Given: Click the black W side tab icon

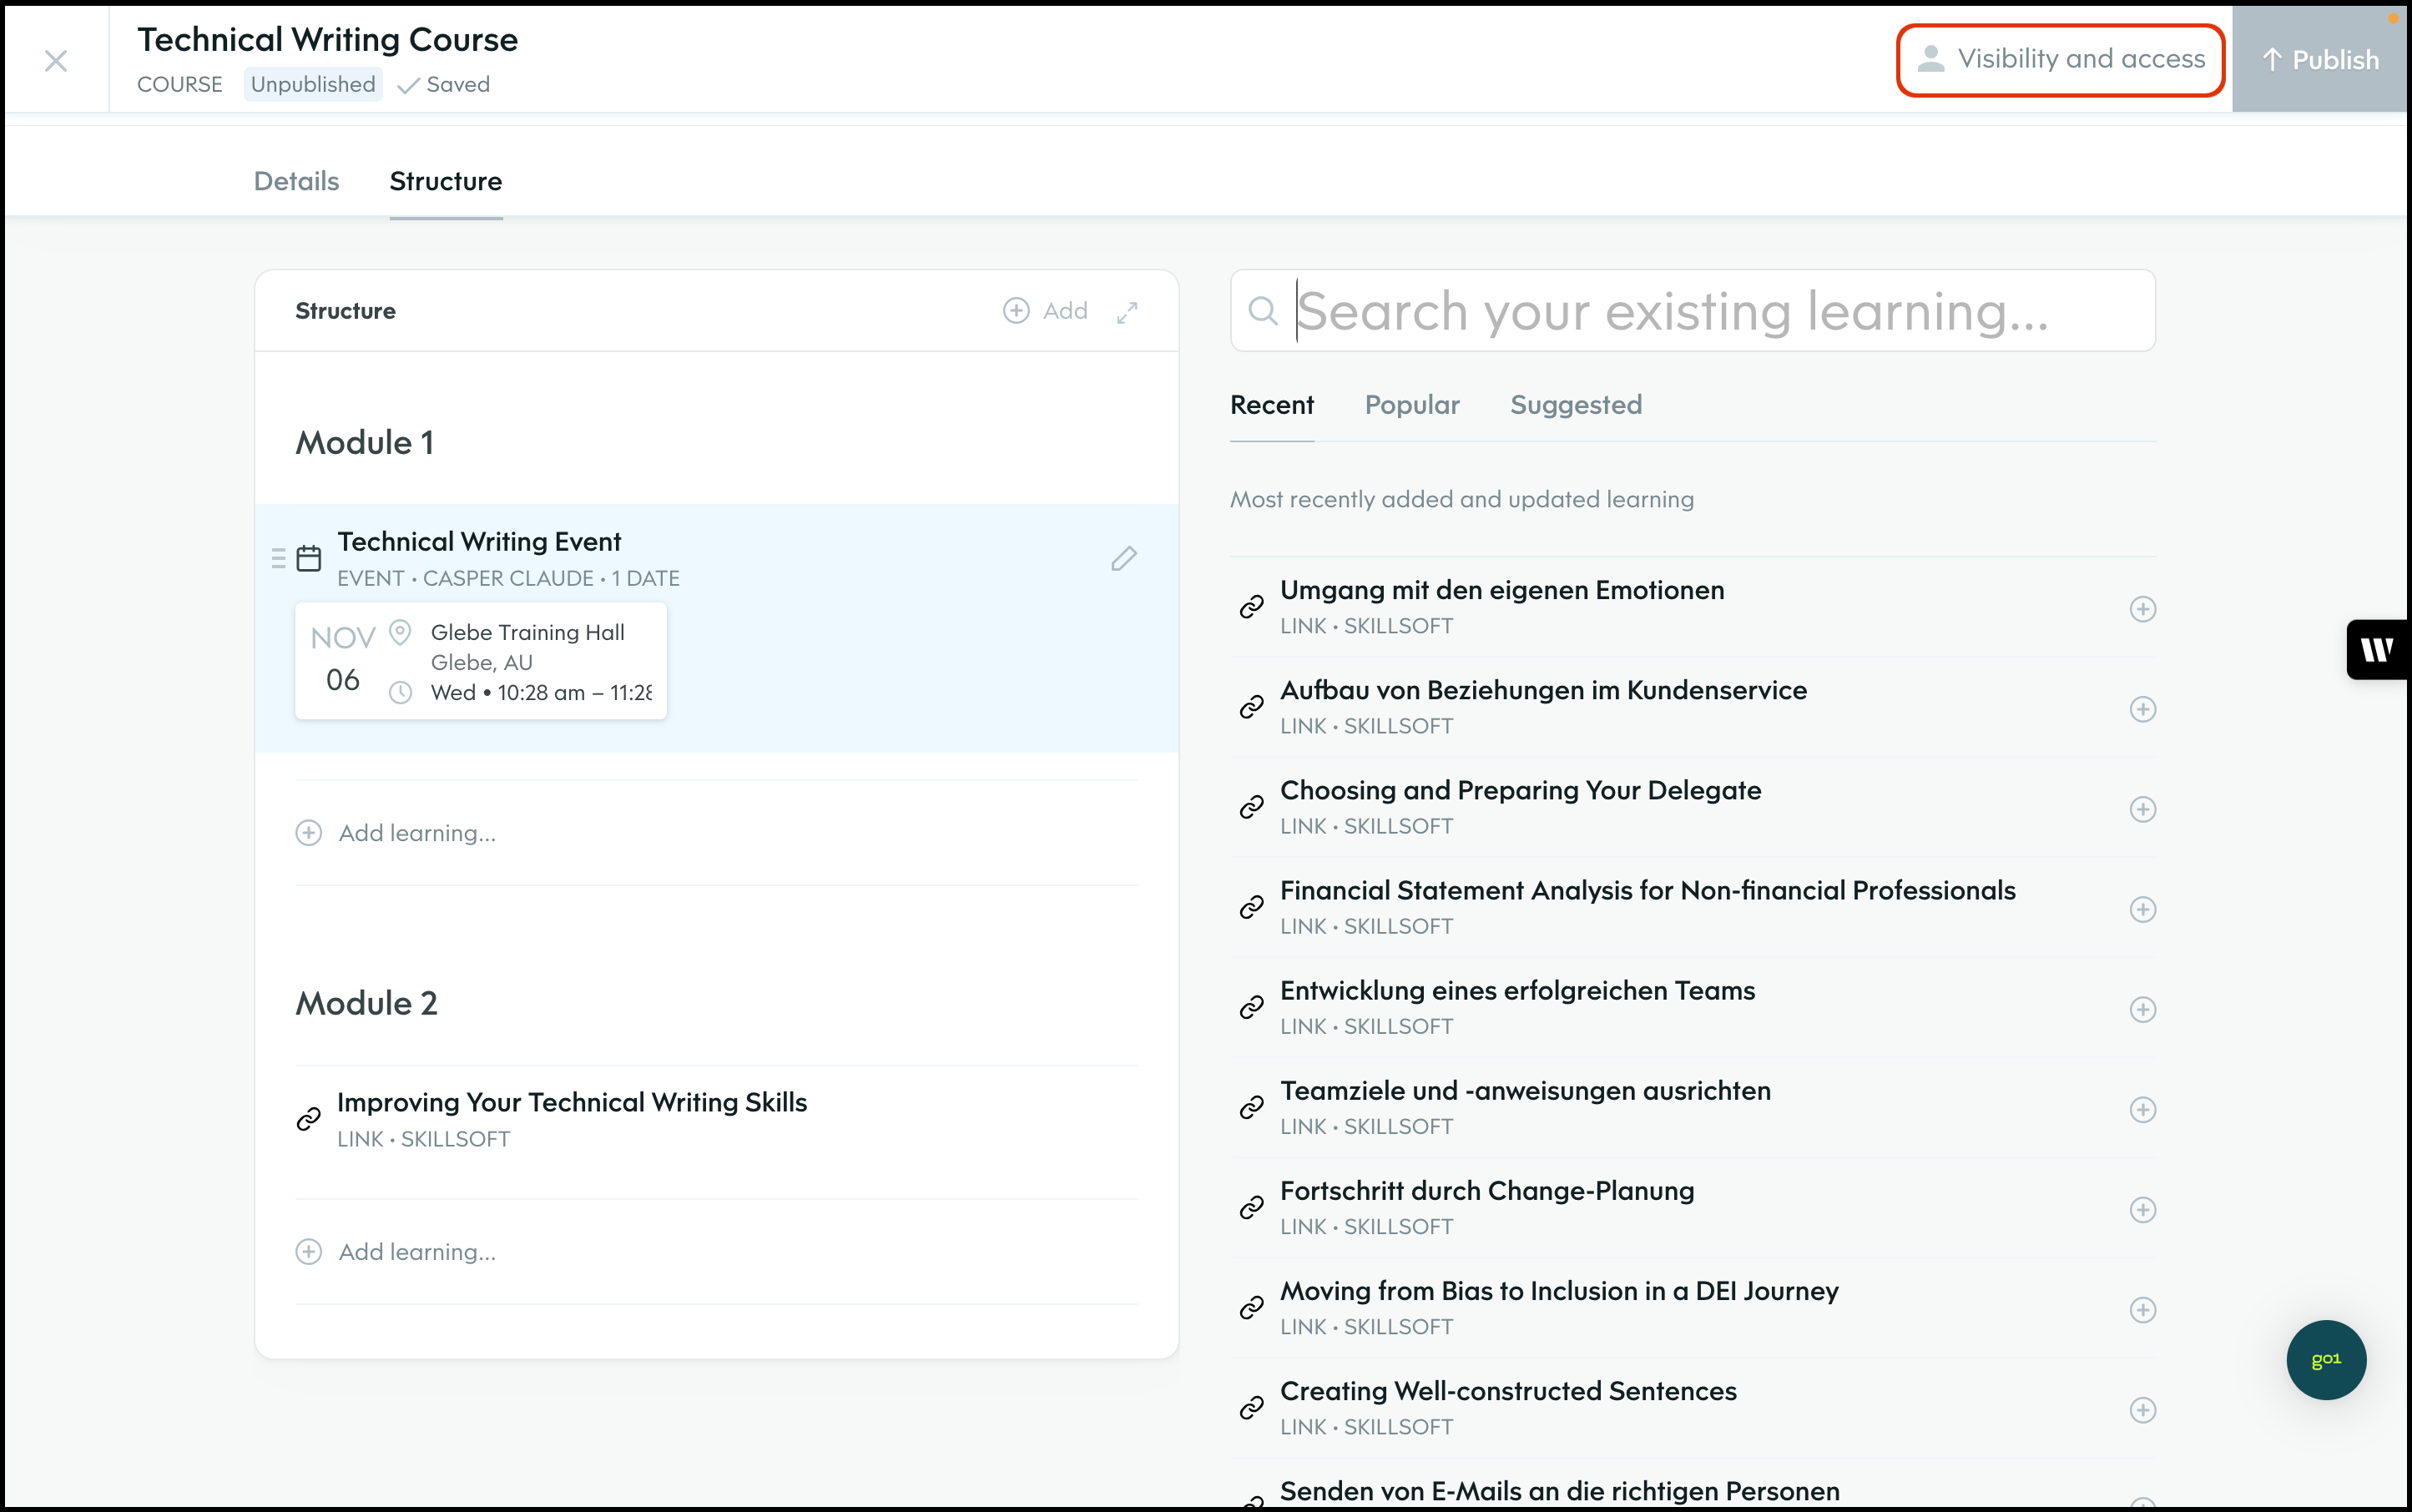Looking at the screenshot, I should tap(2377, 650).
